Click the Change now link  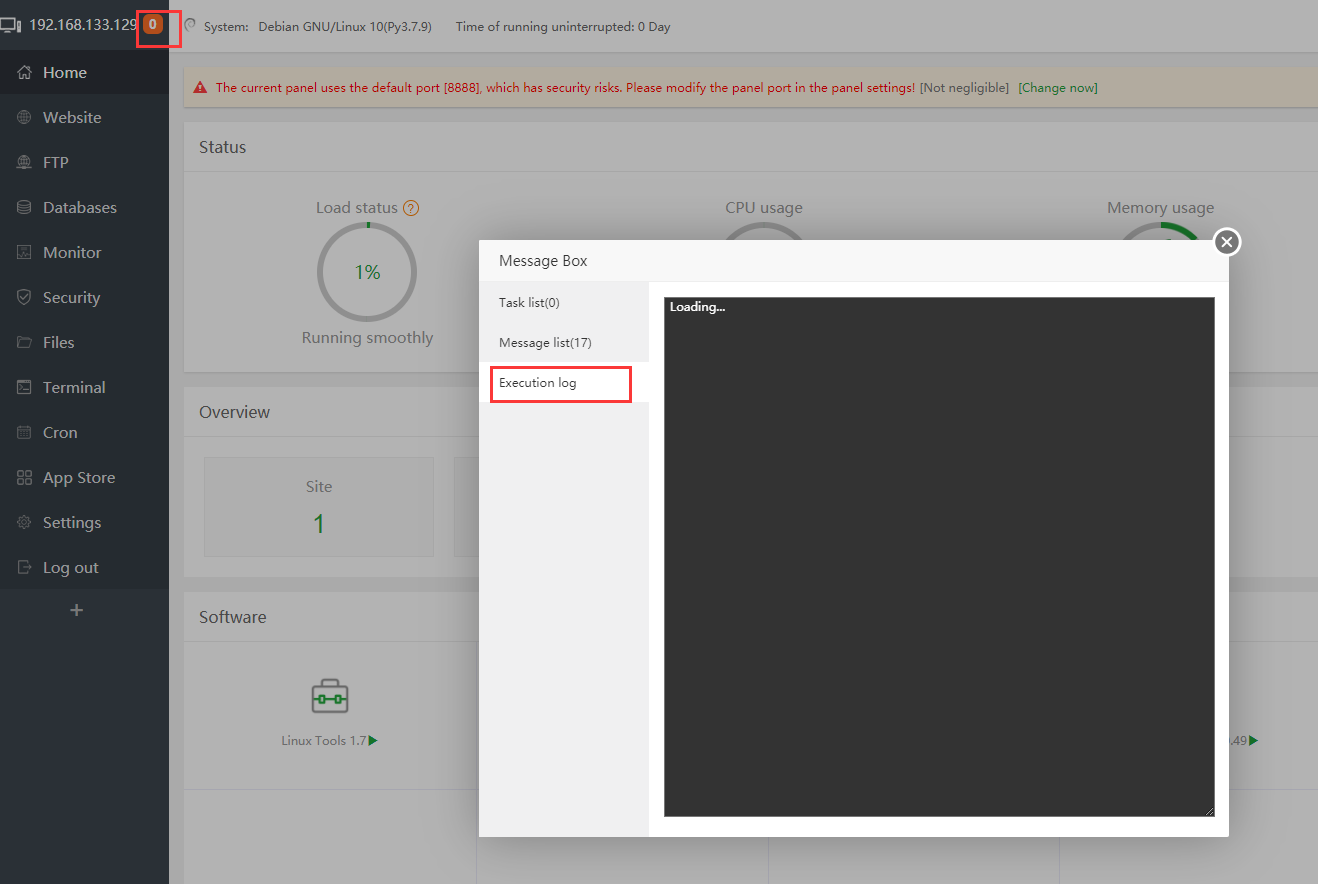[x=1057, y=88]
